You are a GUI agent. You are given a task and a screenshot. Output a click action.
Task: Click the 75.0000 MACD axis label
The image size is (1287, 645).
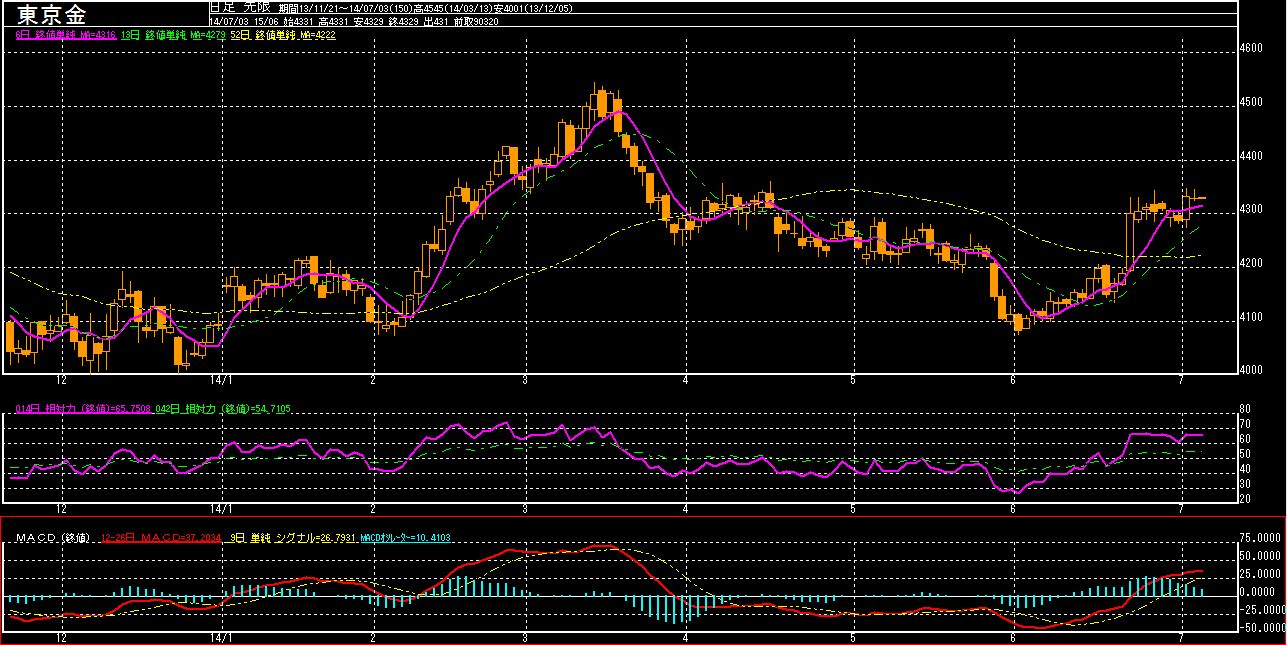pos(1260,537)
